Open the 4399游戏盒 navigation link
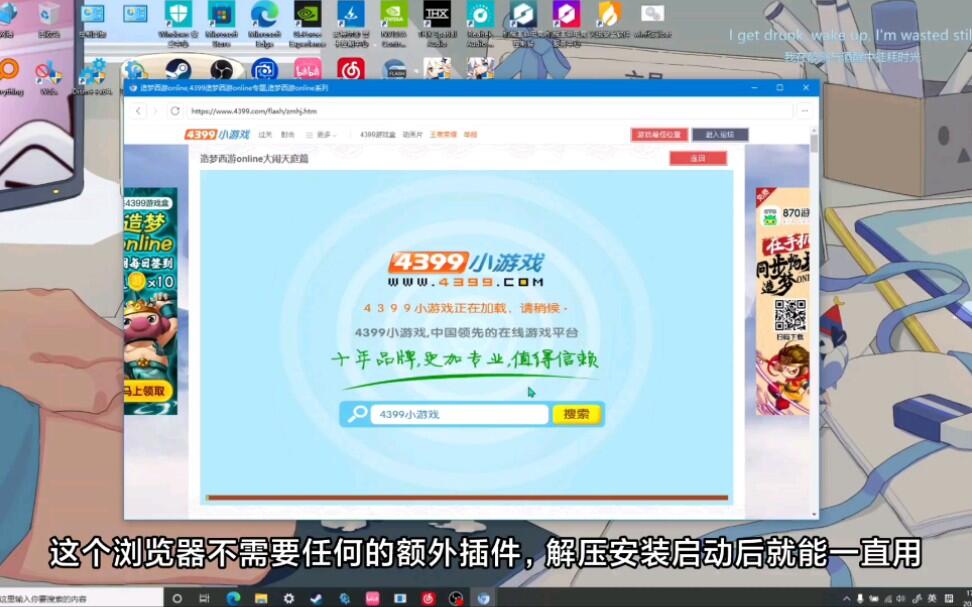Image resolution: width=972 pixels, height=607 pixels. [378, 135]
